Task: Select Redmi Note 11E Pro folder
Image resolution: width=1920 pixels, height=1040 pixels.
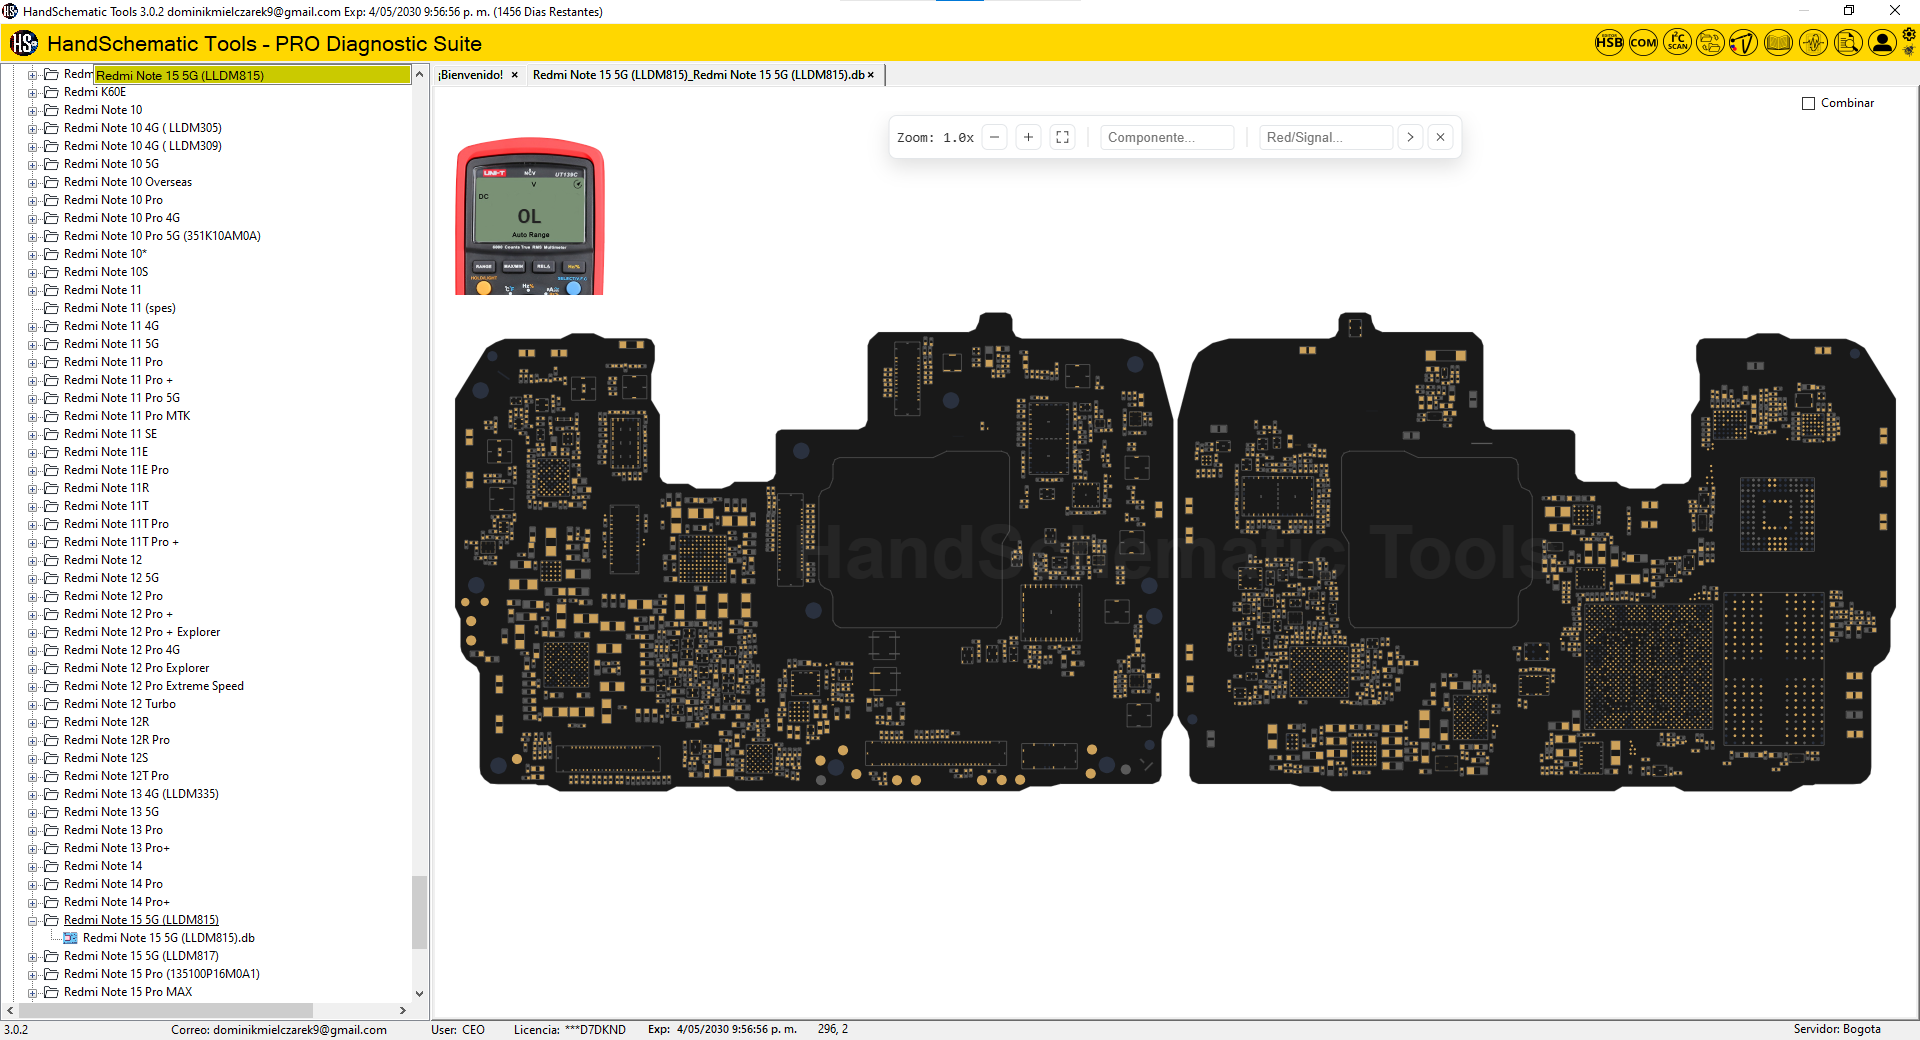Action: 116,470
